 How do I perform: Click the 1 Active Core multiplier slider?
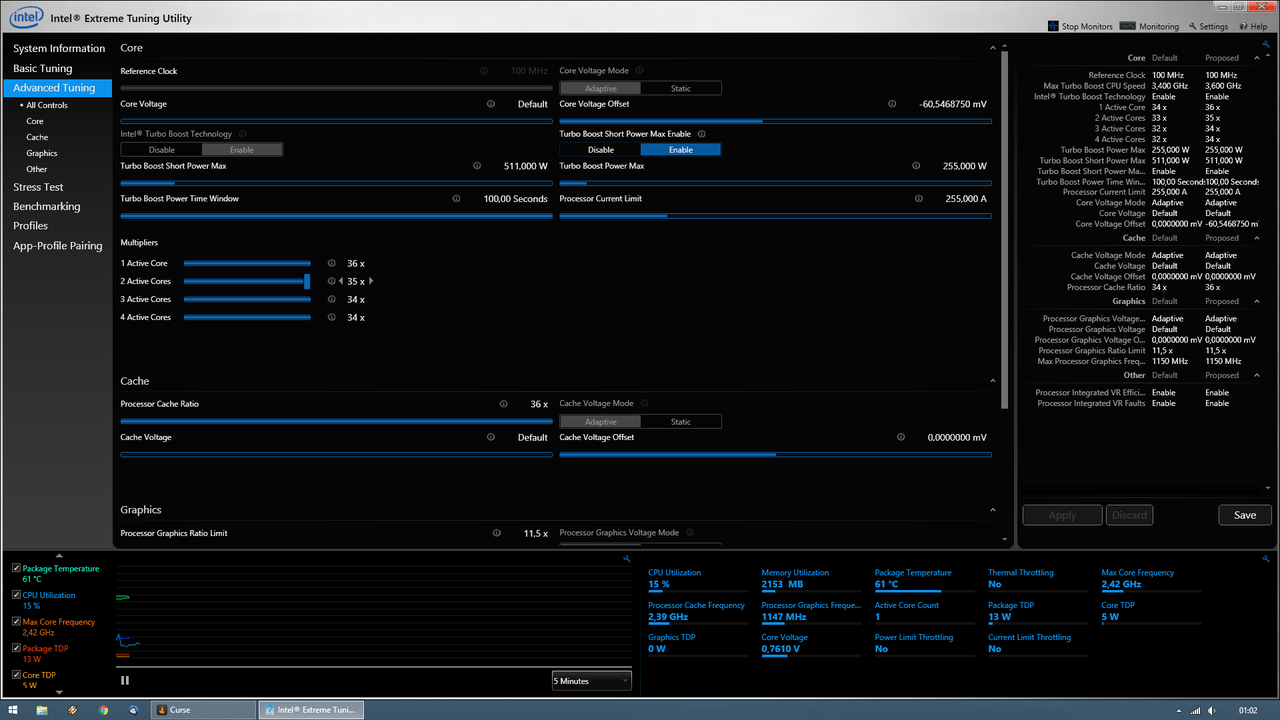[x=247, y=263]
